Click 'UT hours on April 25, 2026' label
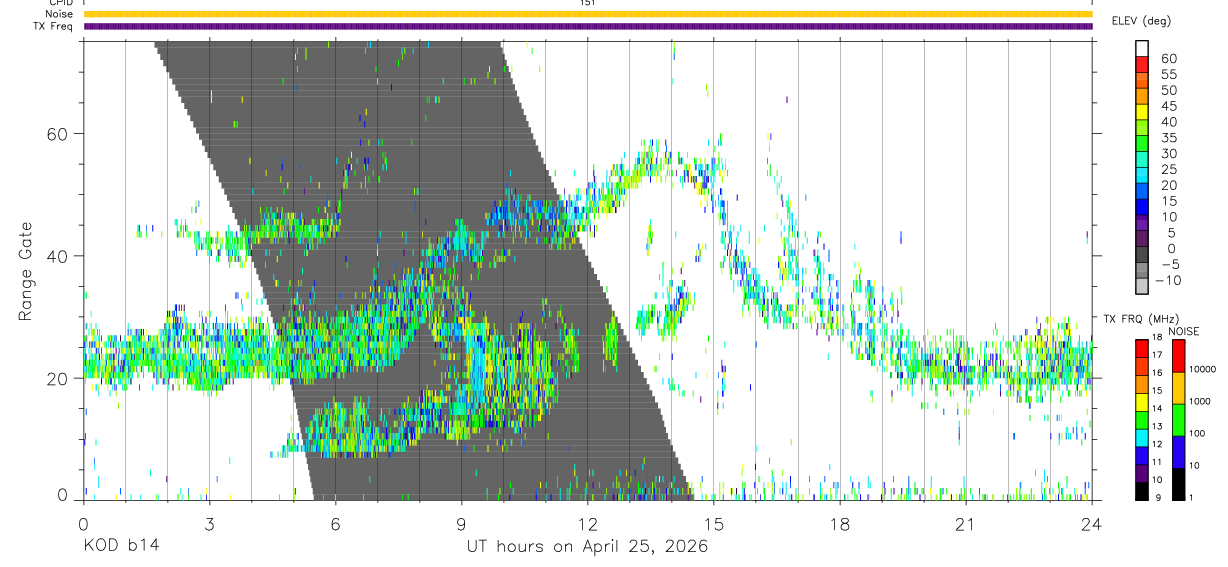1228x567 pixels. [587, 547]
